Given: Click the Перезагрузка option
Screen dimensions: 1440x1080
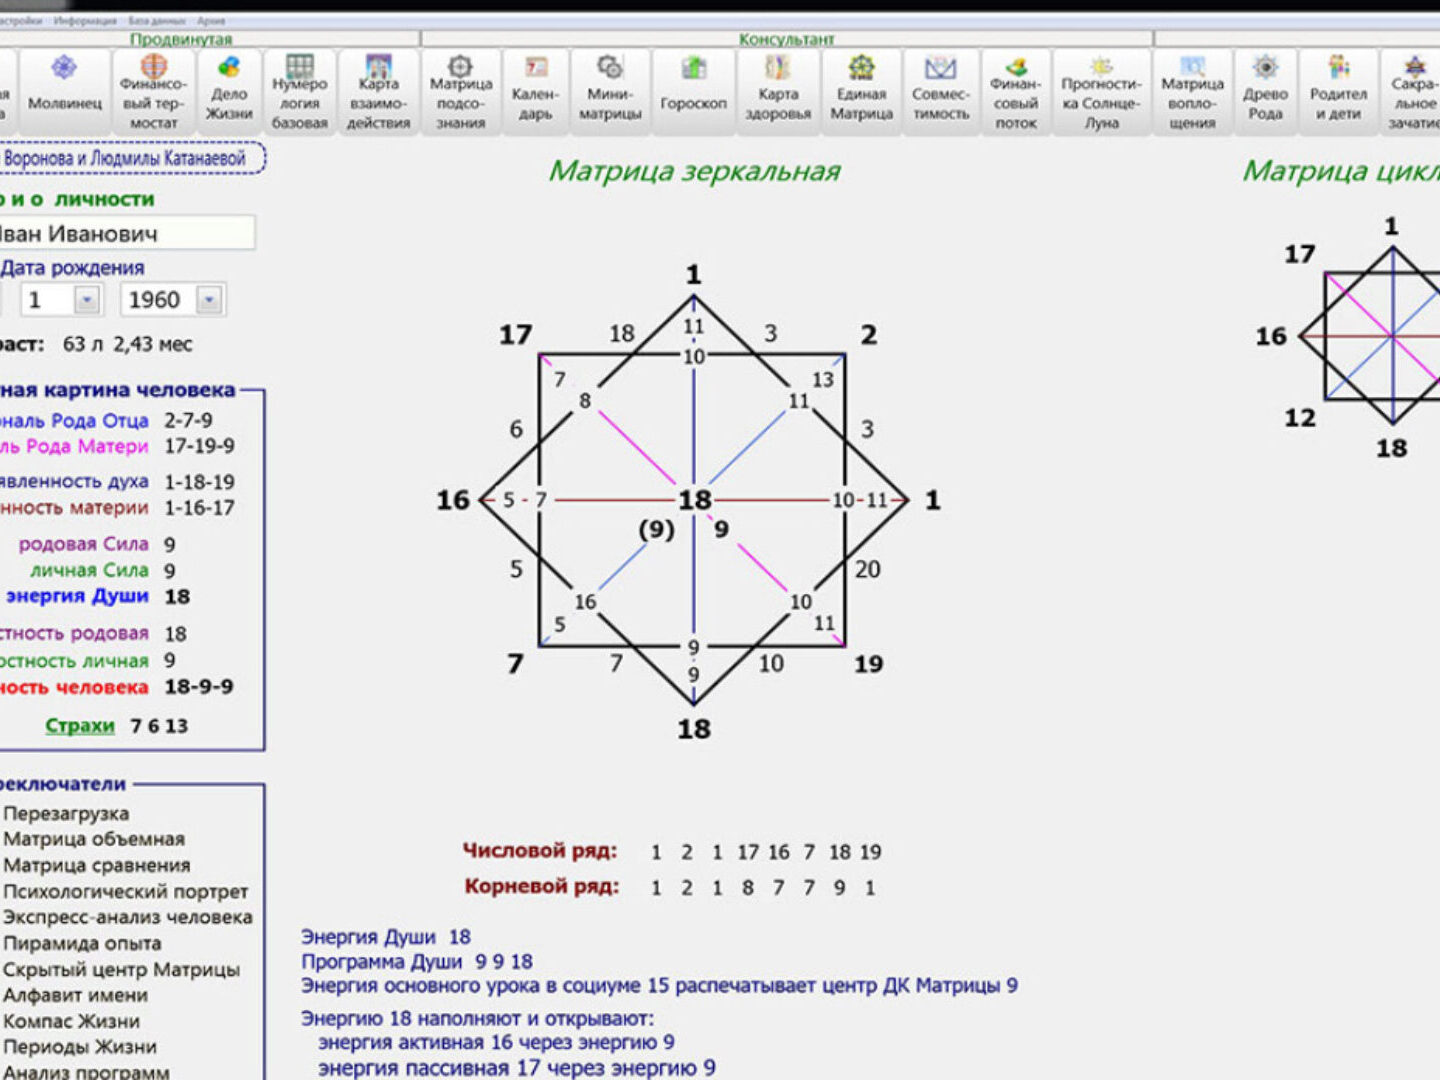Looking at the screenshot, I should (66, 813).
